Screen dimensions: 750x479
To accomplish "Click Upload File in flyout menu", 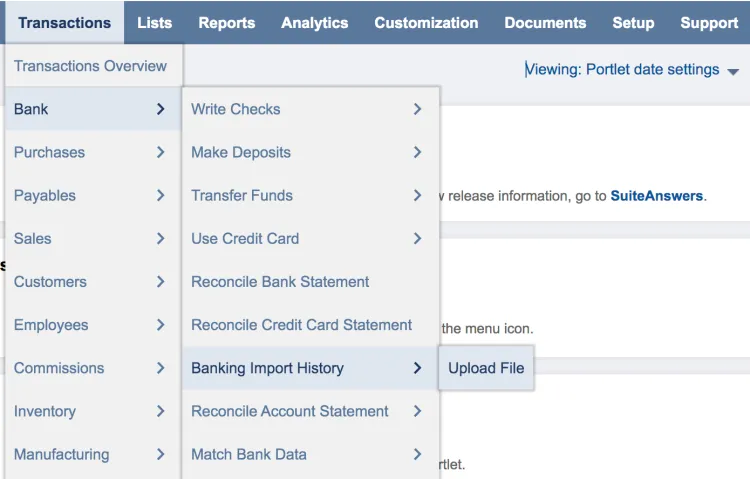I will (x=486, y=368).
